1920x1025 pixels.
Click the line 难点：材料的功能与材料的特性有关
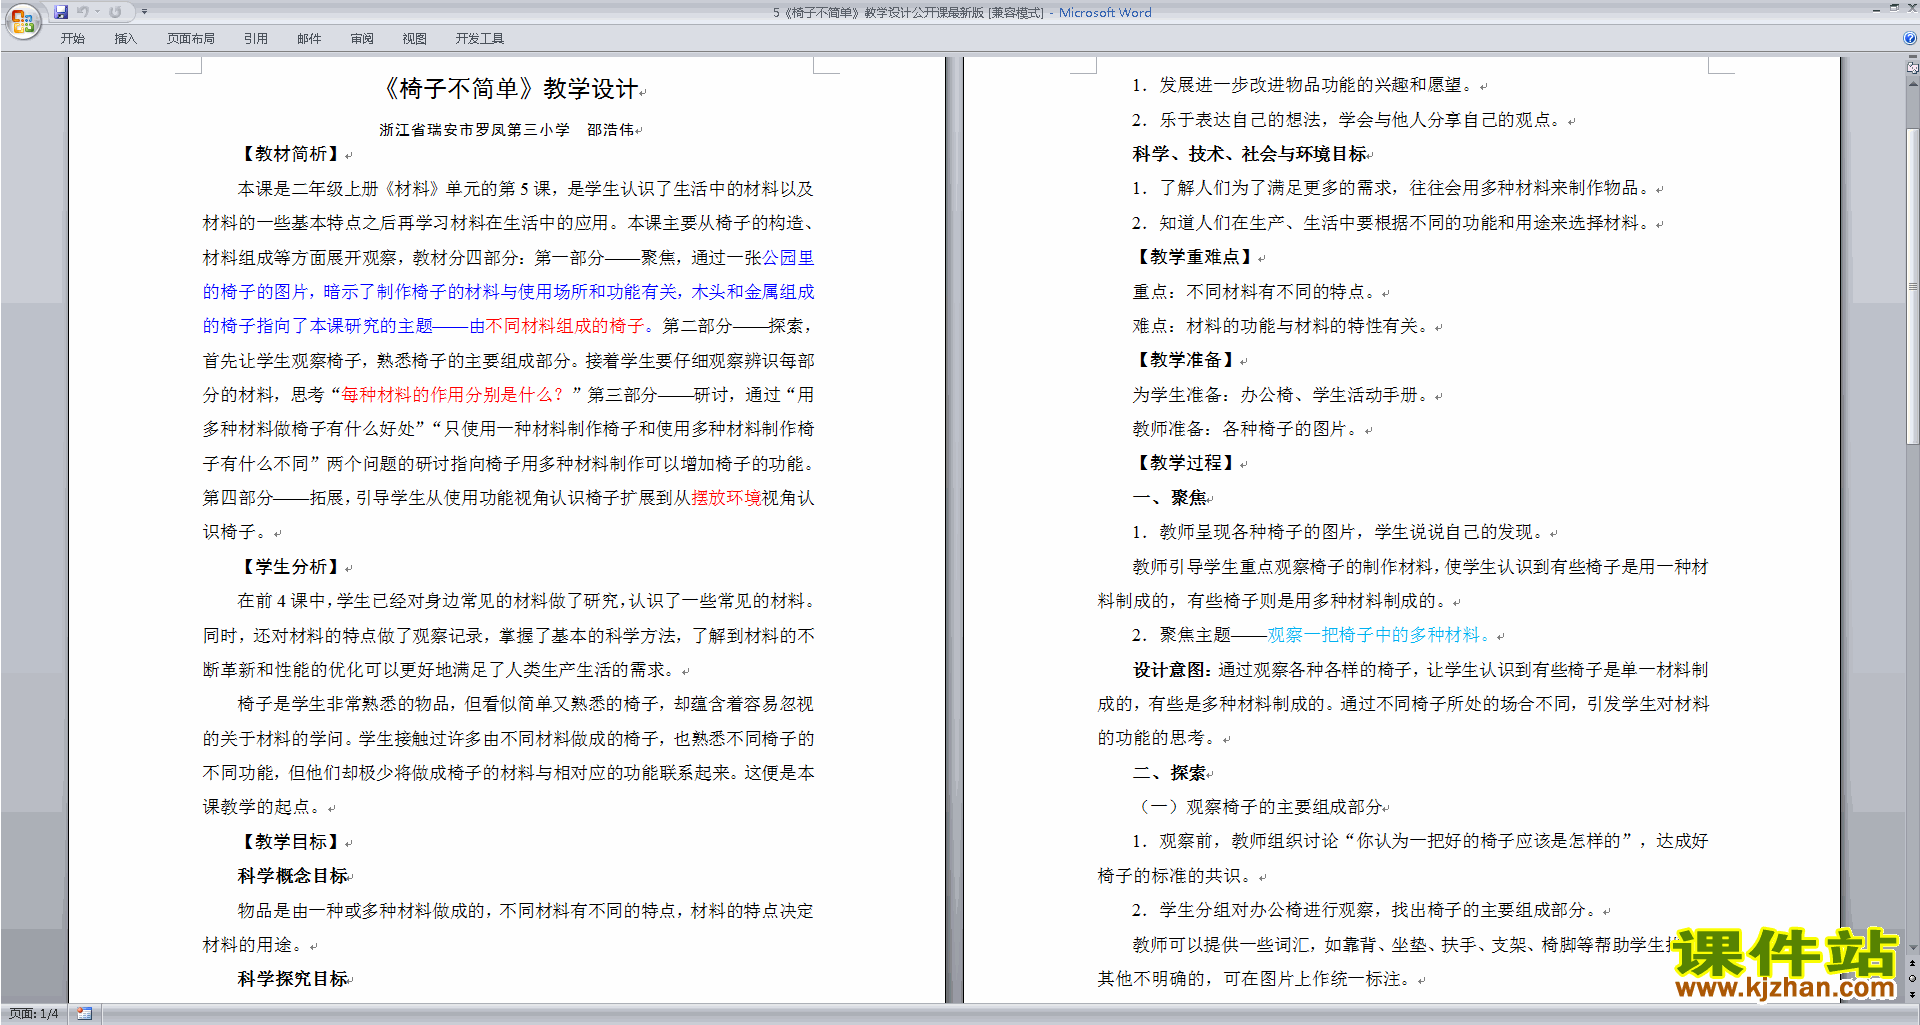pyautogui.click(x=1284, y=326)
